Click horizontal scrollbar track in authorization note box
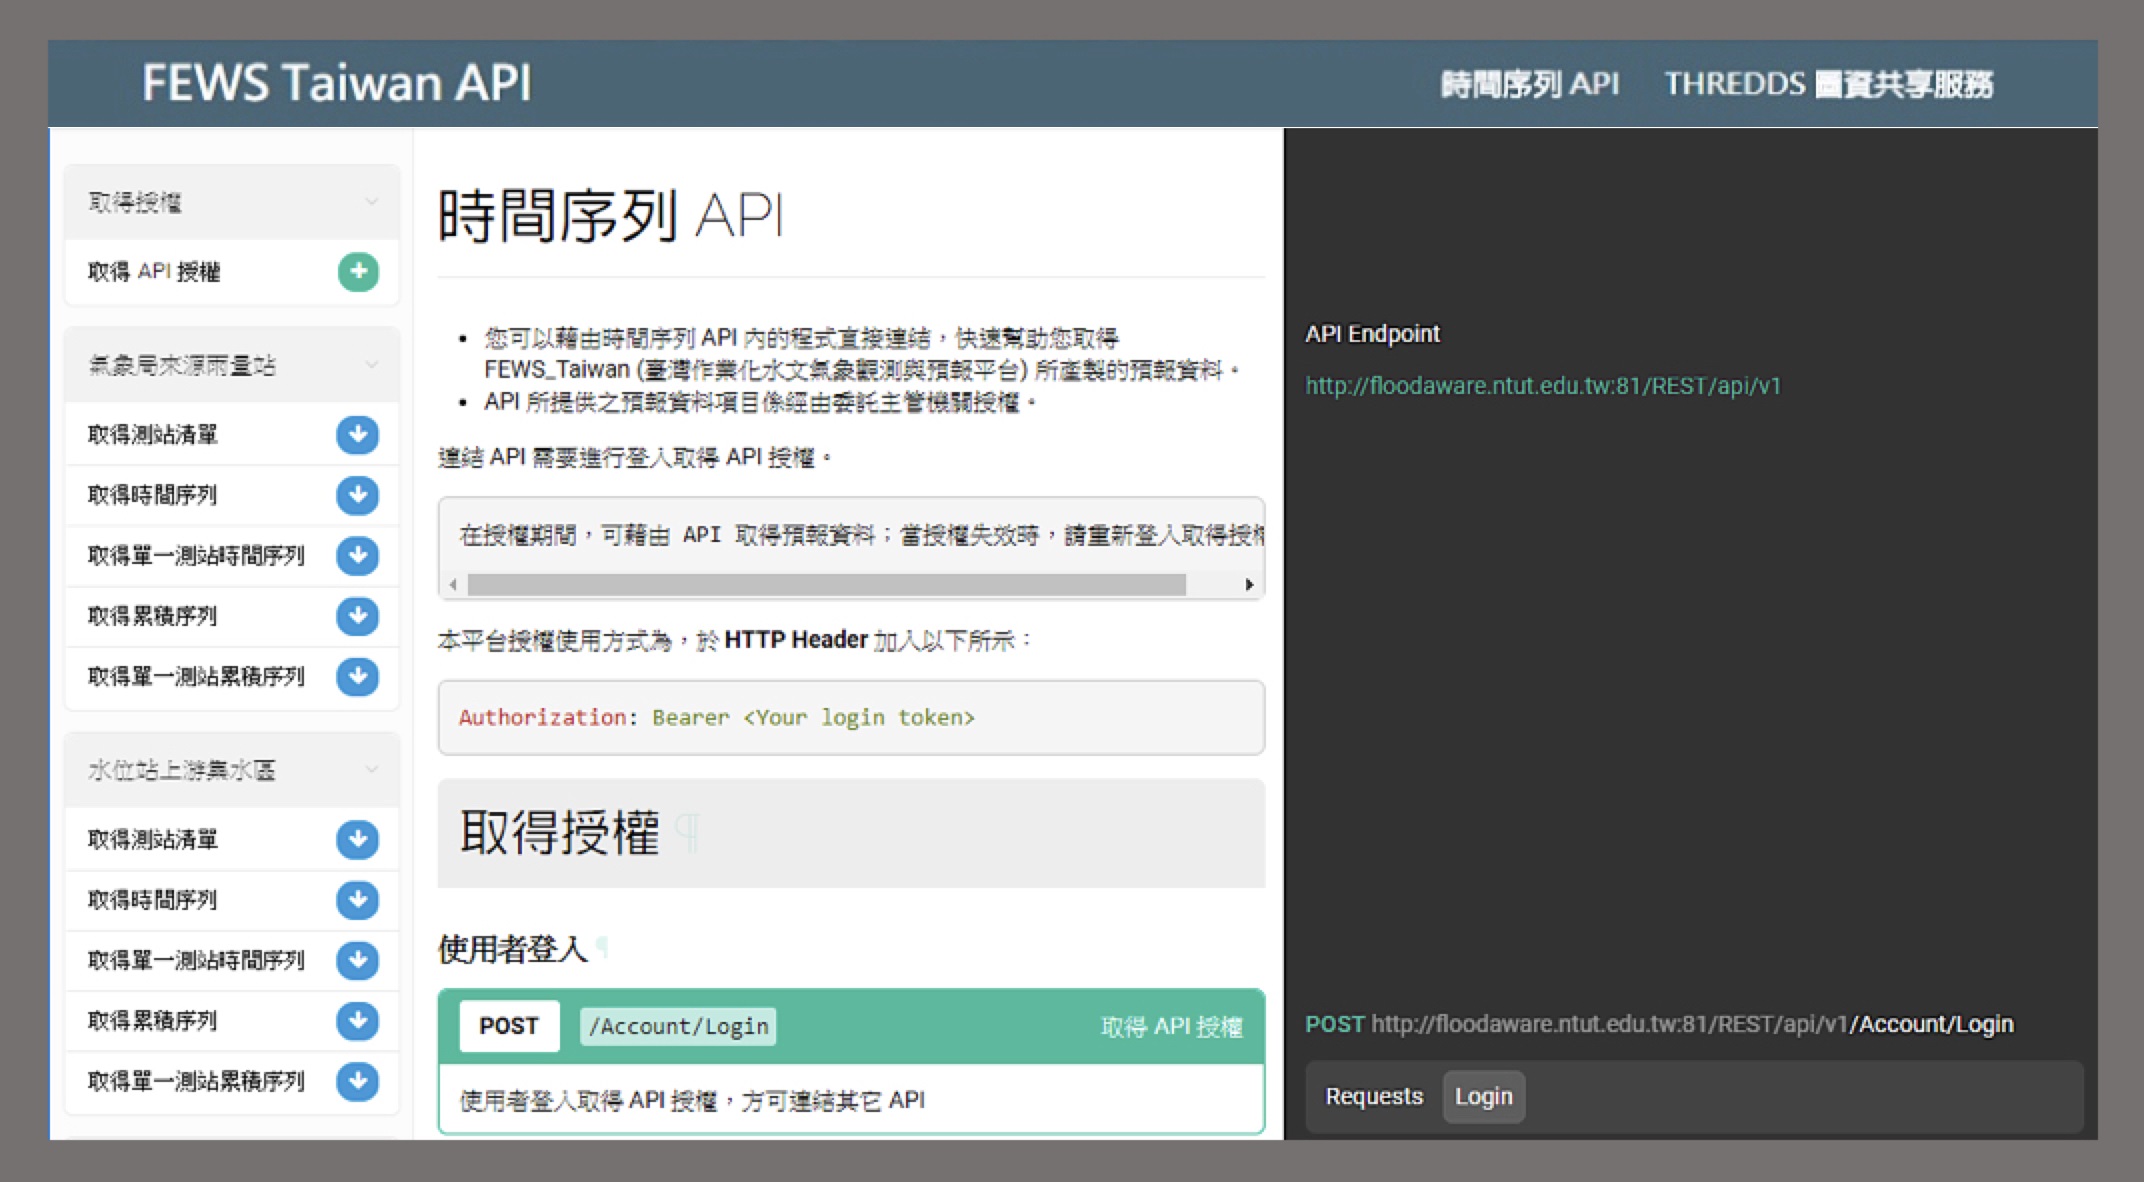 [x=826, y=585]
